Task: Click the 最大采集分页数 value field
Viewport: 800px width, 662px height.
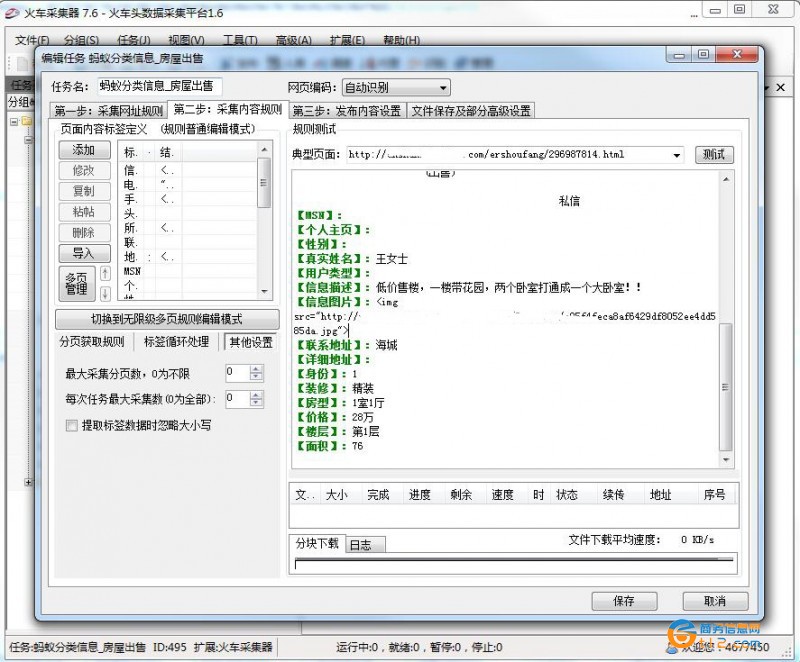Action: [238, 373]
